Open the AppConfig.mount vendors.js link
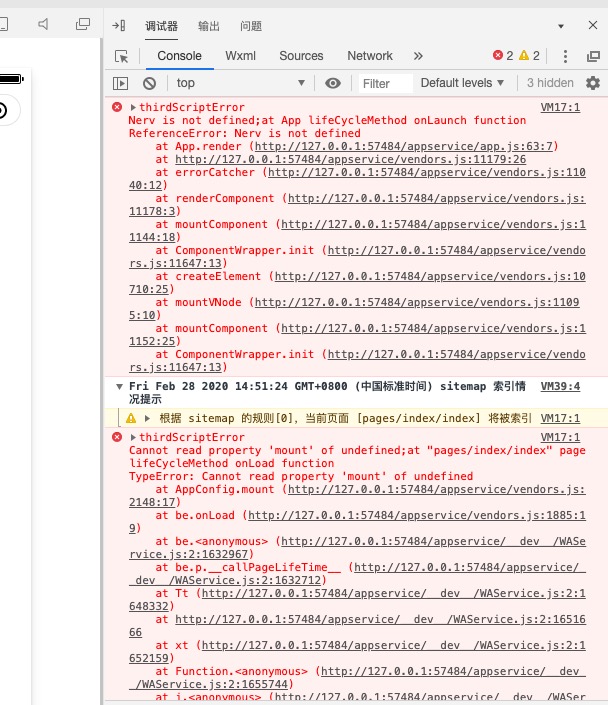Screen dimensions: 608x705 coord(436,490)
